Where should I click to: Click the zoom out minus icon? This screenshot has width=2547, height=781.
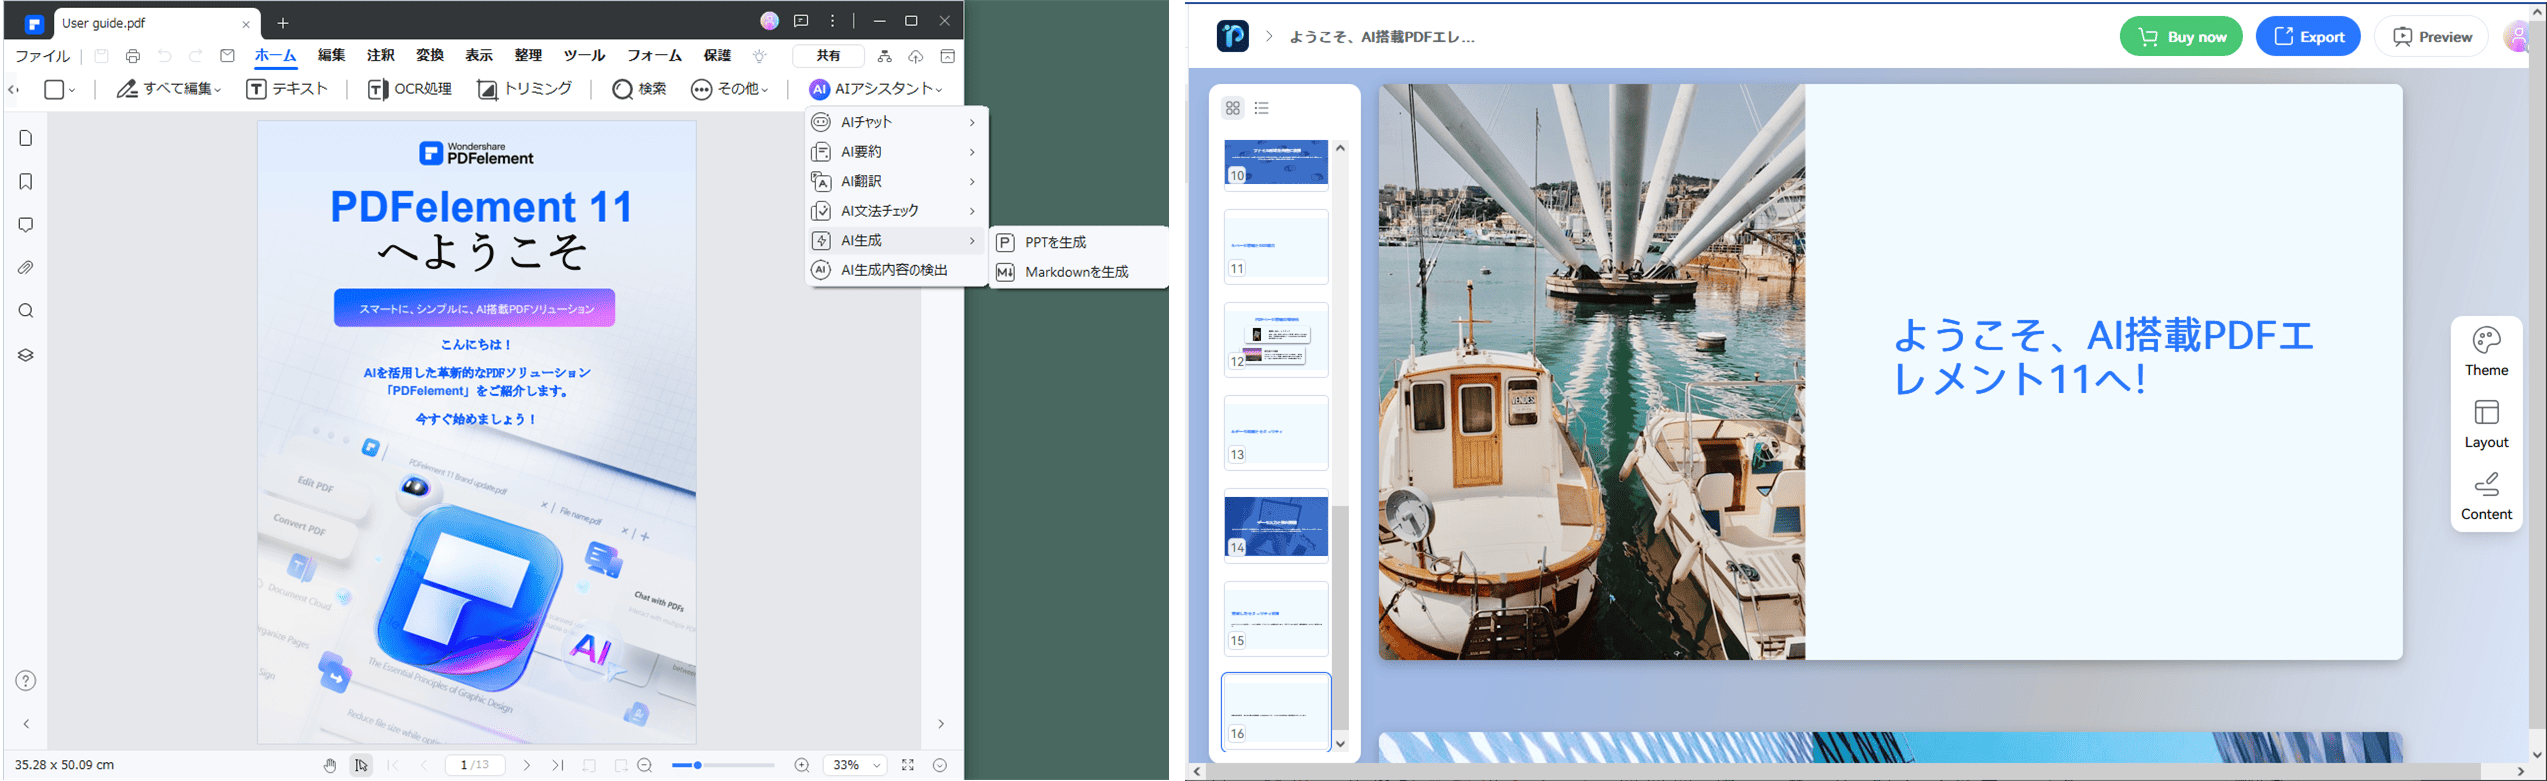point(645,765)
